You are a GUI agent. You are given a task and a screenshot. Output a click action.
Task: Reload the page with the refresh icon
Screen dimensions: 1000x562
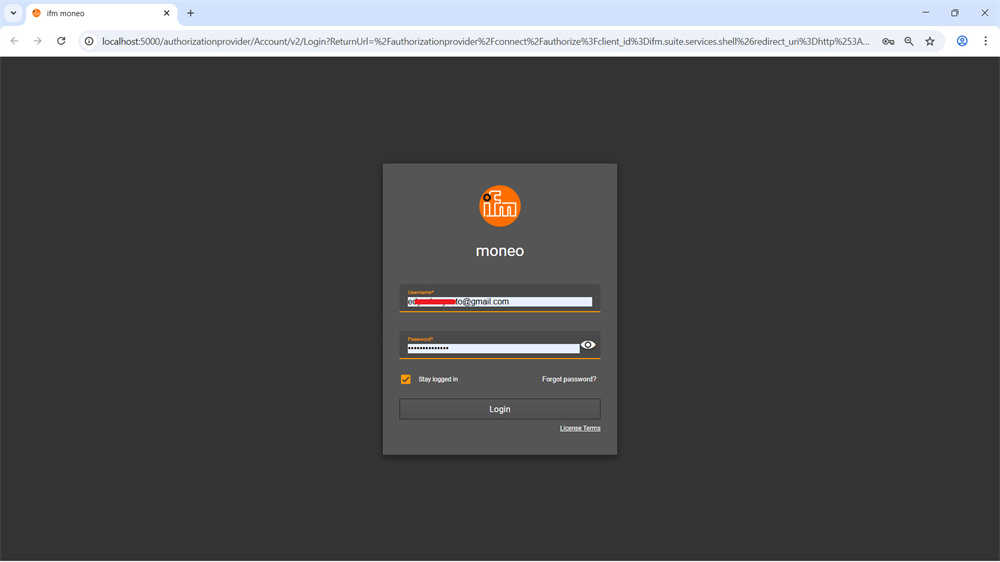[61, 41]
